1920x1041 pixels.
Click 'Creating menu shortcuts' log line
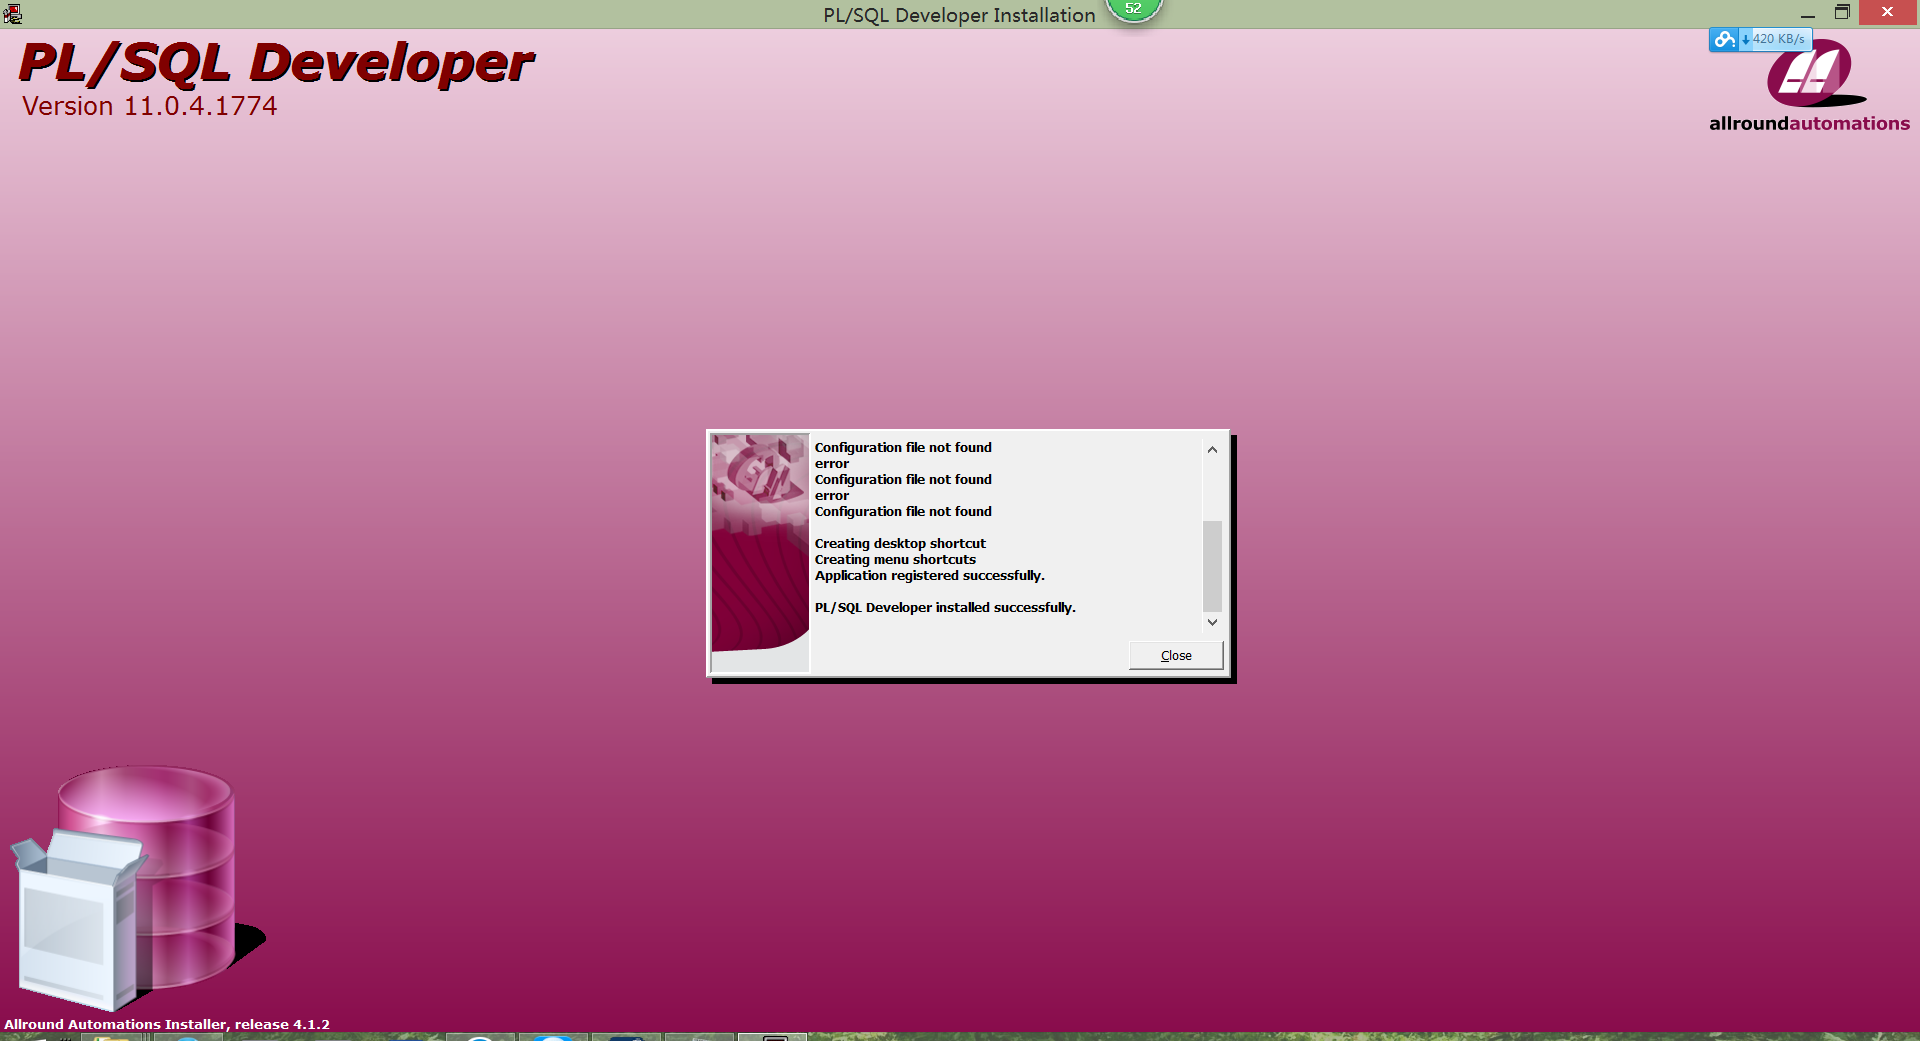click(895, 559)
